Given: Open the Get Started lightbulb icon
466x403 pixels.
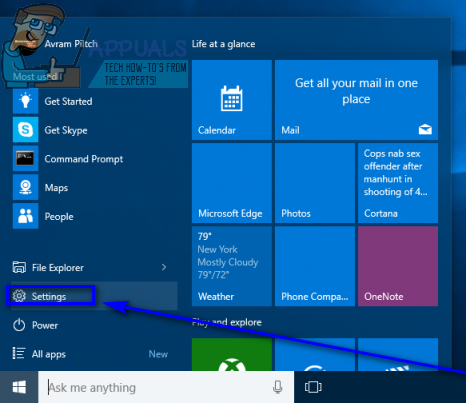Looking at the screenshot, I should click(25, 101).
